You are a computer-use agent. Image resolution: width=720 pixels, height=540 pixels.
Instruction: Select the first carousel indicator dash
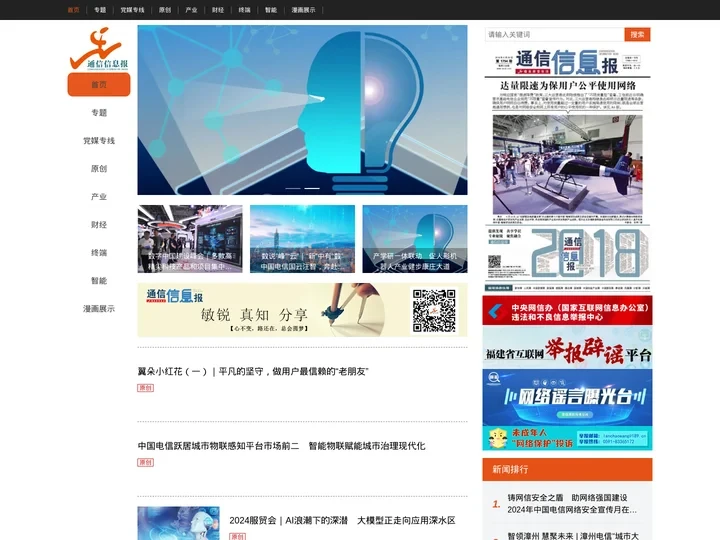293,188
